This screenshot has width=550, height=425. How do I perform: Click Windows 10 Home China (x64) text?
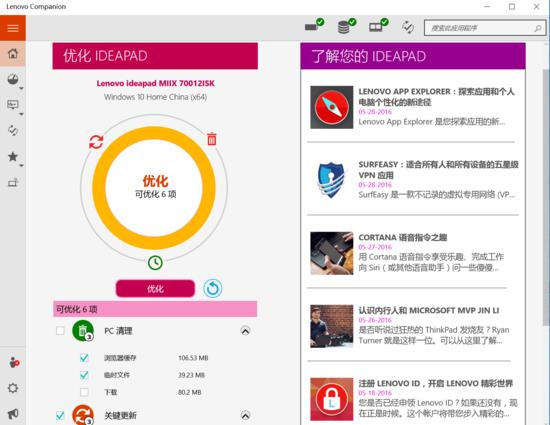pyautogui.click(x=155, y=97)
